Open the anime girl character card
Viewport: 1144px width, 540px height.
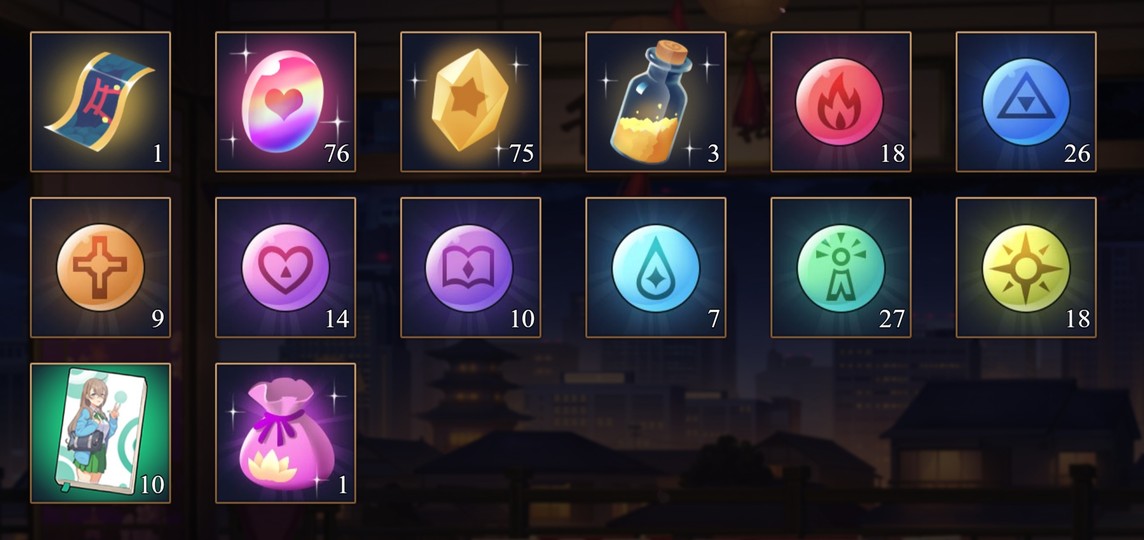tap(100, 433)
